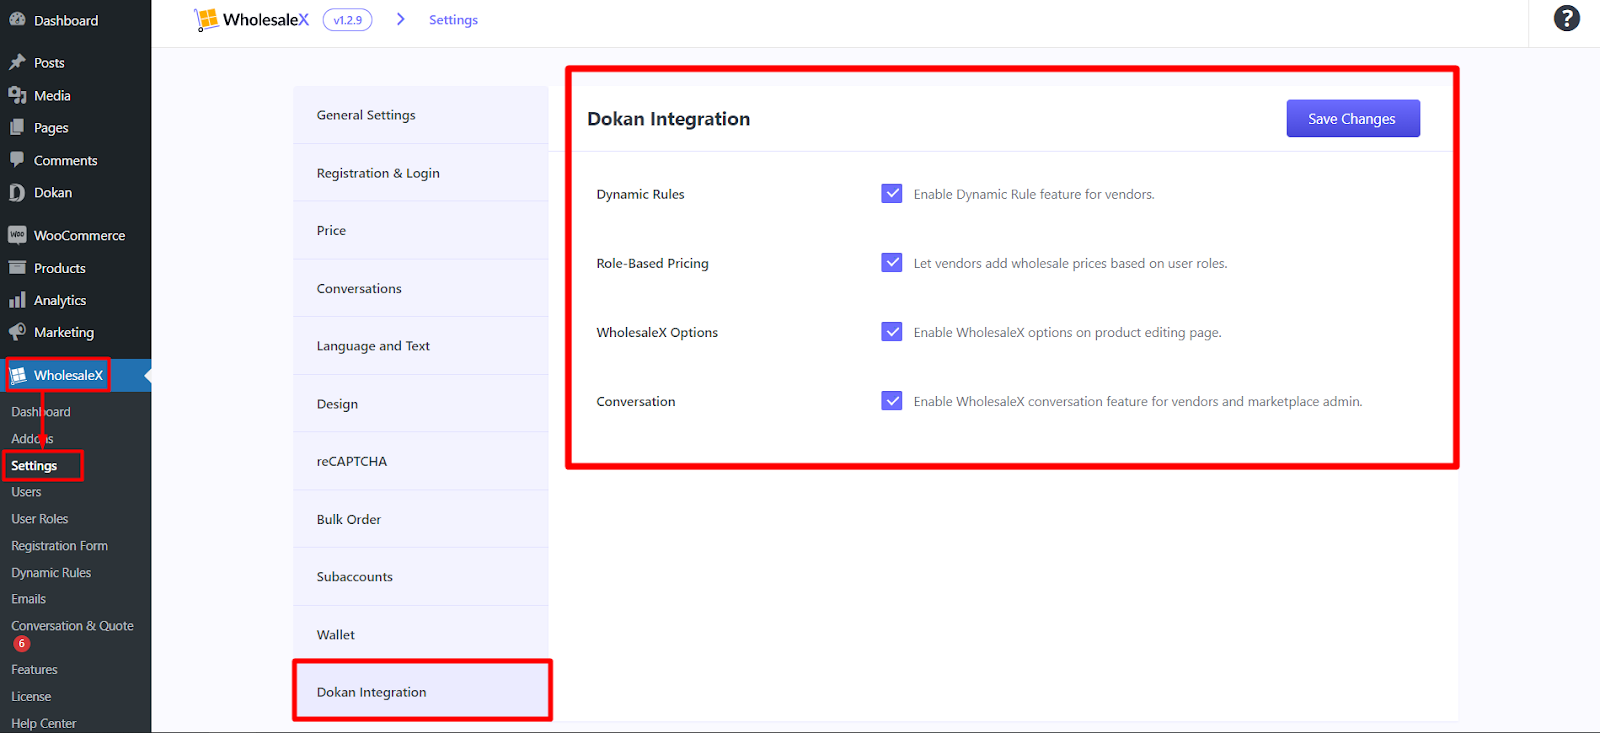
Task: Open reCAPTCHA settings tab
Action: tap(421, 461)
